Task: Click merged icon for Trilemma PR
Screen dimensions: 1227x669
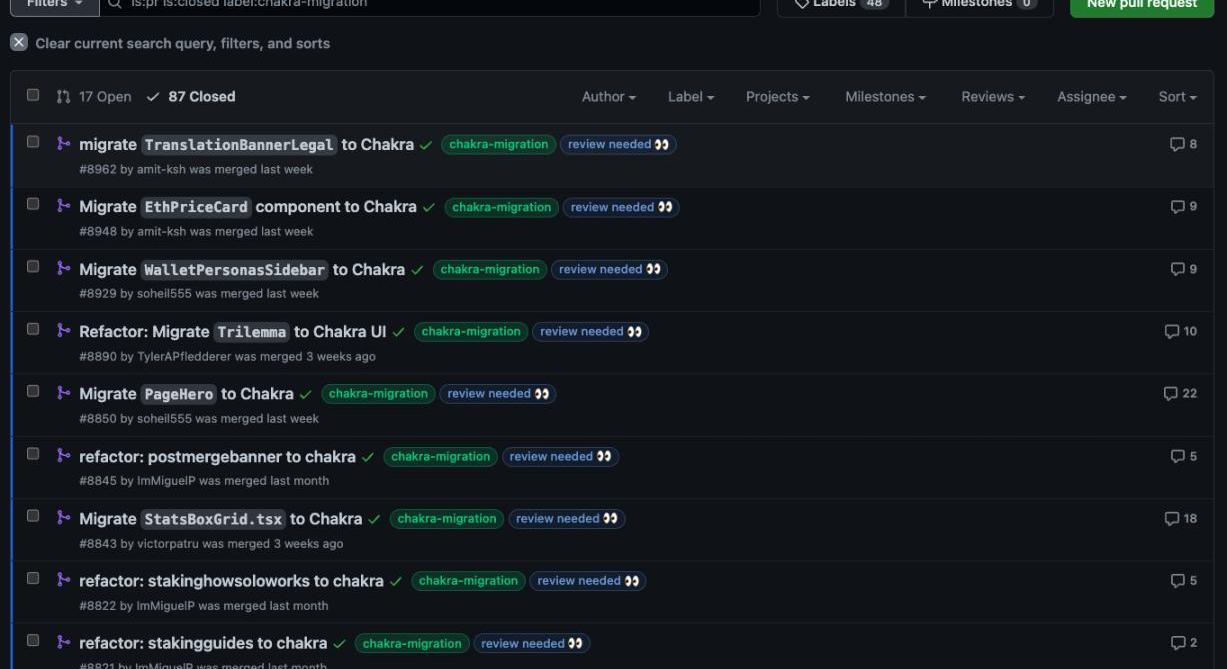Action: pos(63,331)
